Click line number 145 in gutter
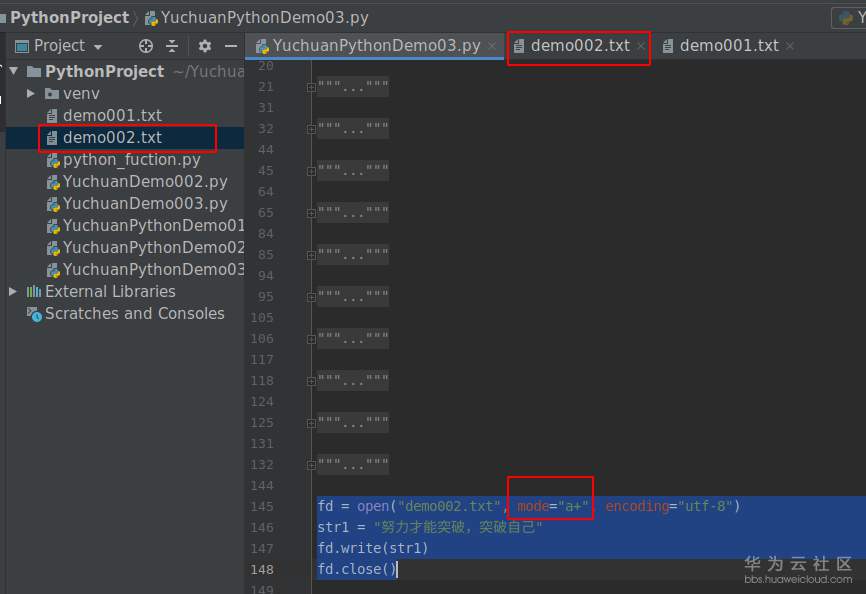The image size is (866, 594). point(262,506)
